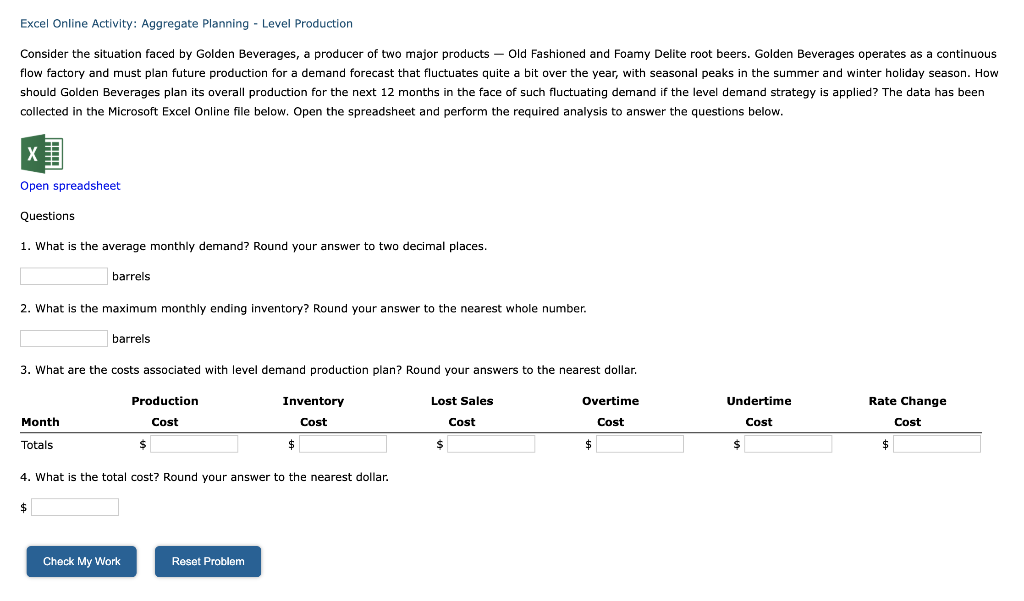Click the "Open spreadsheet" hyperlink
Viewport: 1024px width, 601px height.
tap(70, 186)
